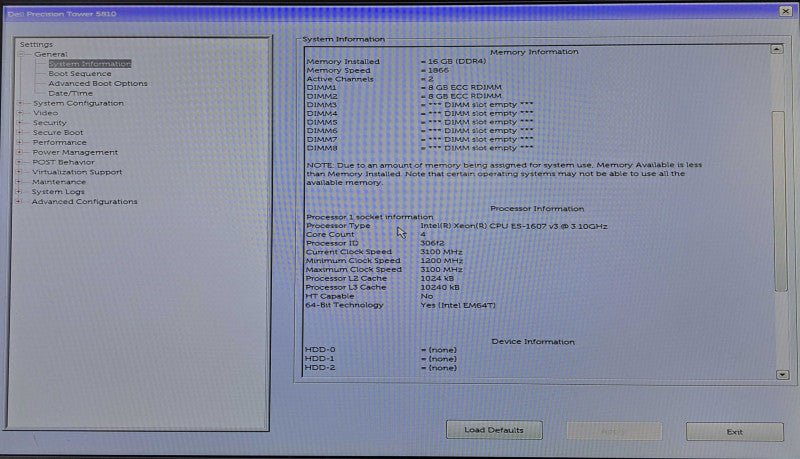This screenshot has height=459, width=800.
Task: Select the System Logs category label
Action: 58,192
